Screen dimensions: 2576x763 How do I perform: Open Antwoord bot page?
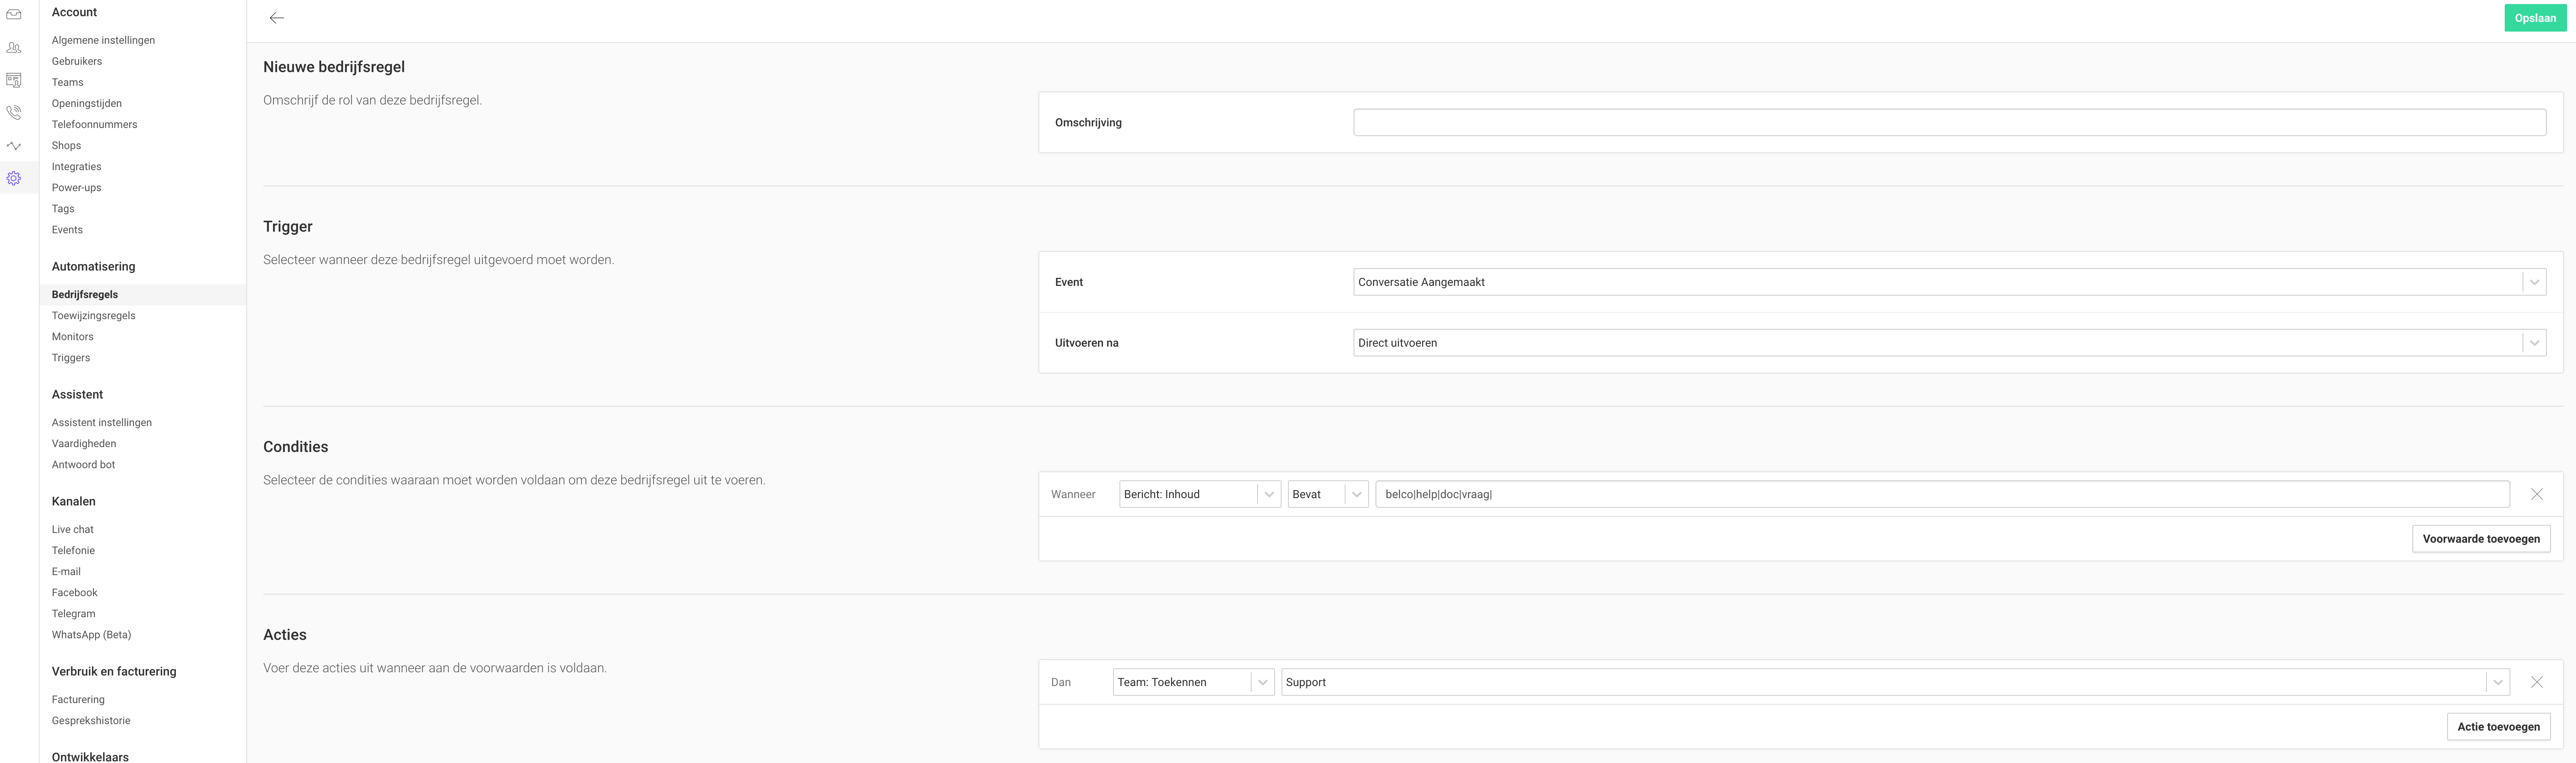pos(83,464)
